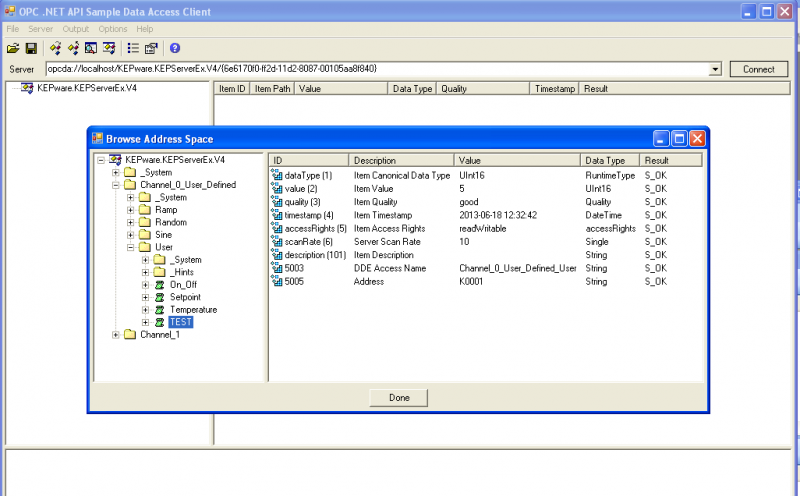
Task: Open the Server menu
Action: 40,29
